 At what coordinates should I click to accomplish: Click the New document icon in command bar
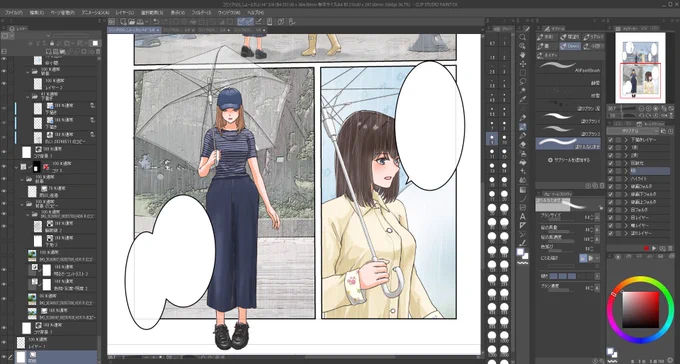124,21
